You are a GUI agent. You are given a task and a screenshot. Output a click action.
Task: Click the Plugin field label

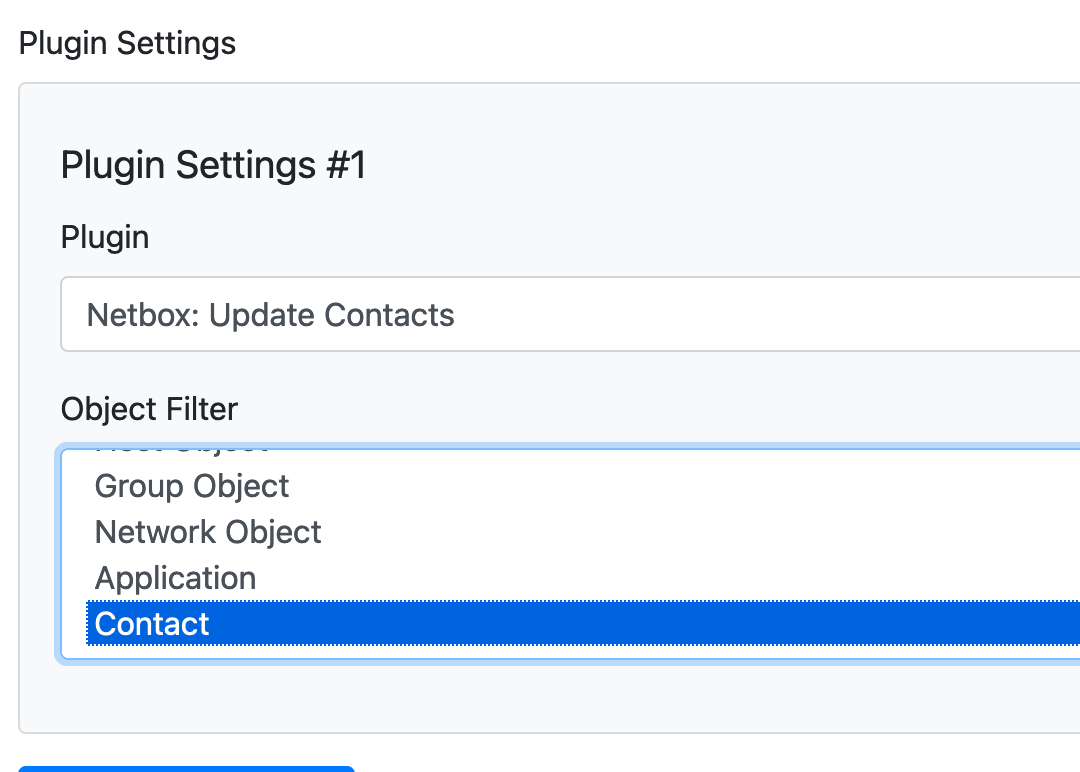105,237
